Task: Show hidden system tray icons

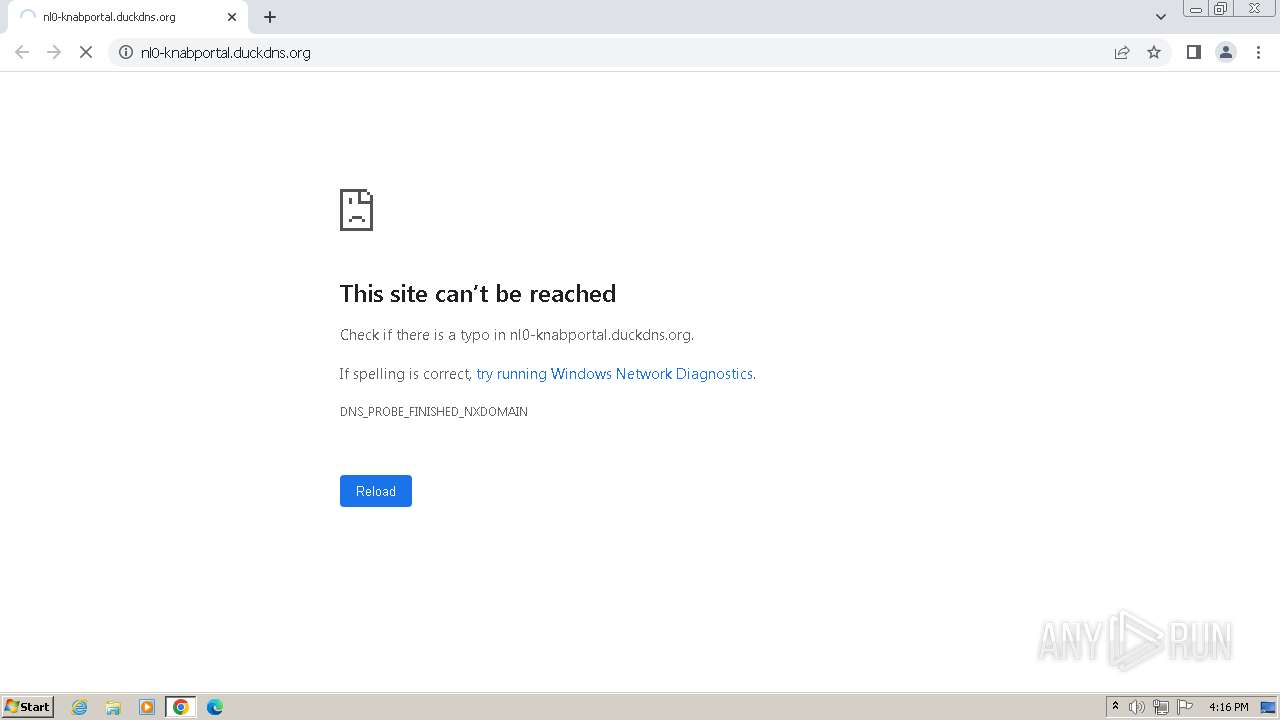Action: 1115,707
